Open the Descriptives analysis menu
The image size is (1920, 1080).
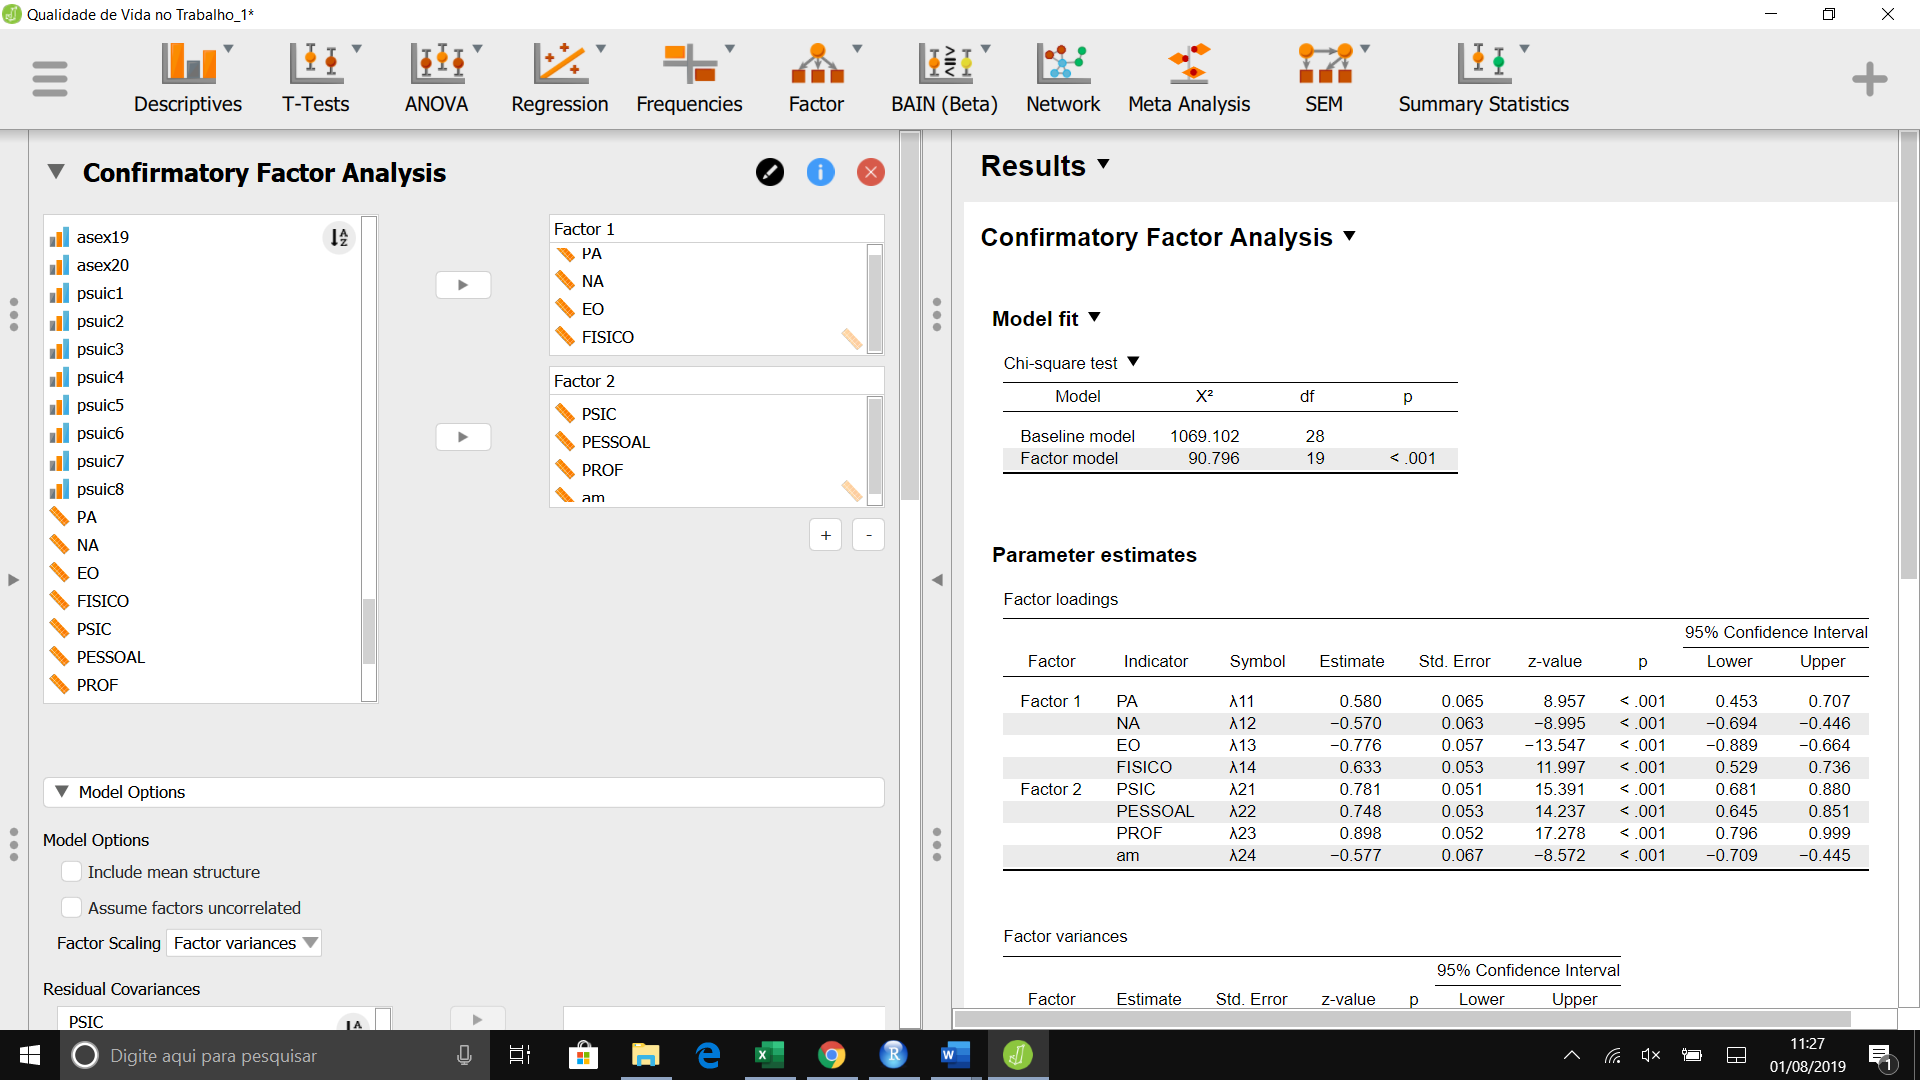[187, 78]
